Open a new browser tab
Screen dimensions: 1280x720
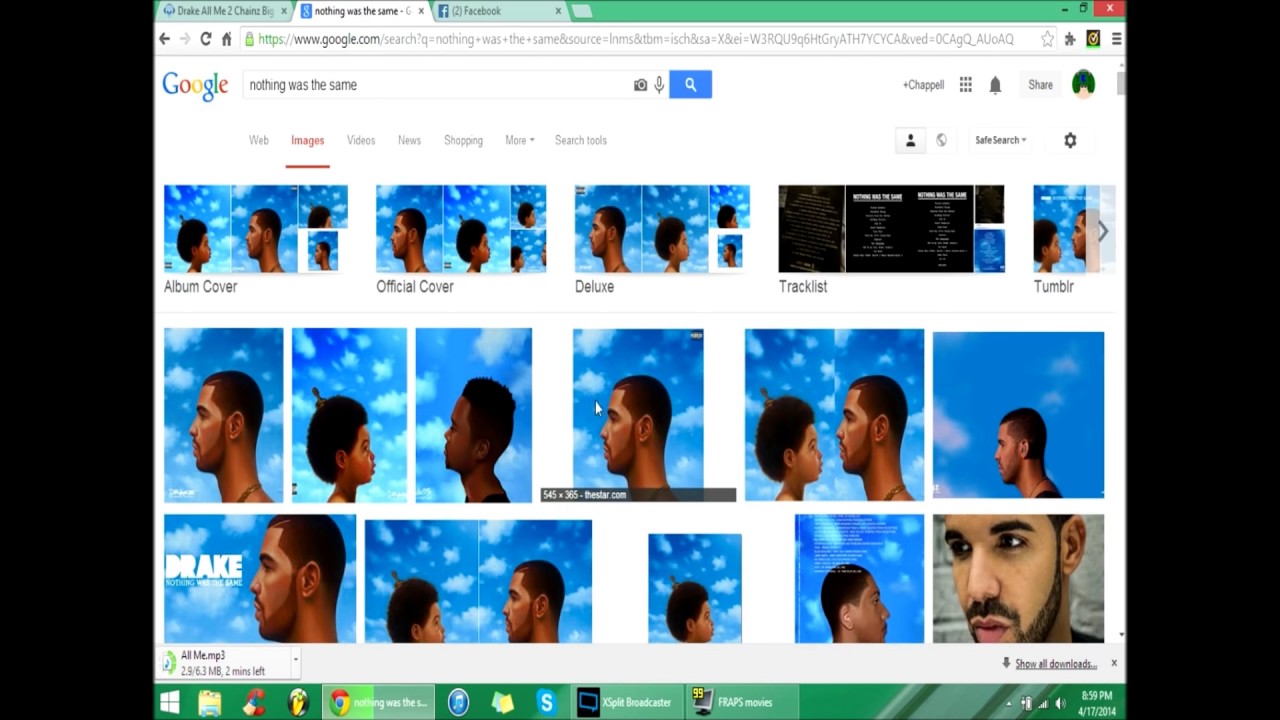click(x=582, y=11)
